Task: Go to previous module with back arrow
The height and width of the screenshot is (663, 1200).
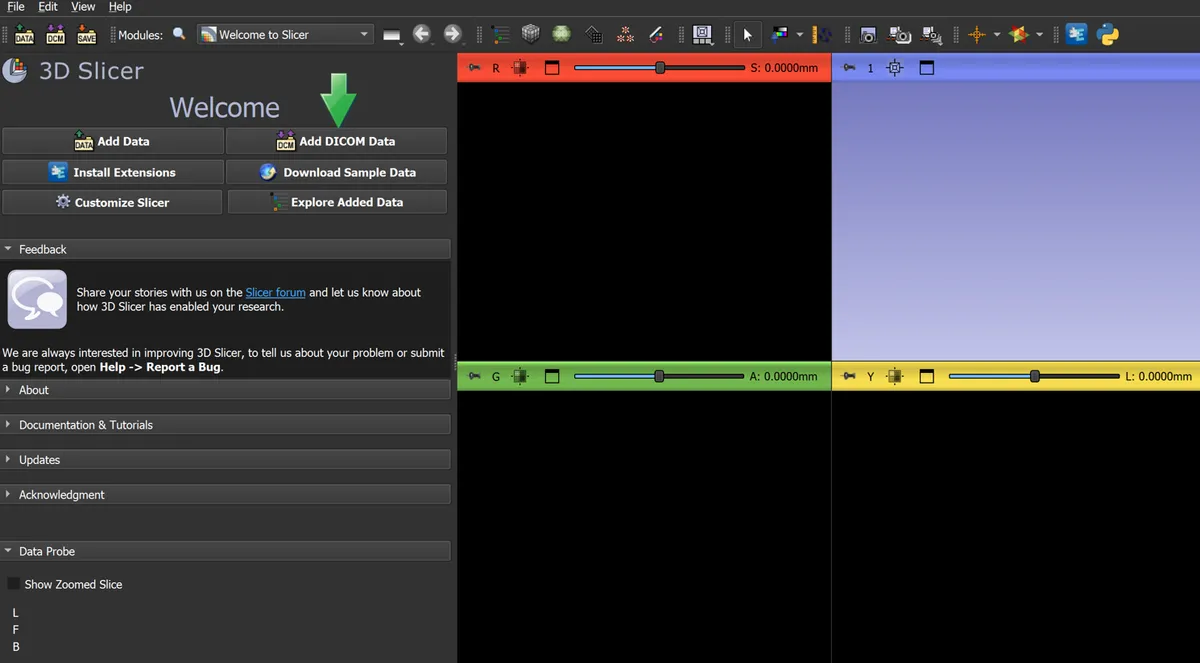Action: (x=422, y=34)
